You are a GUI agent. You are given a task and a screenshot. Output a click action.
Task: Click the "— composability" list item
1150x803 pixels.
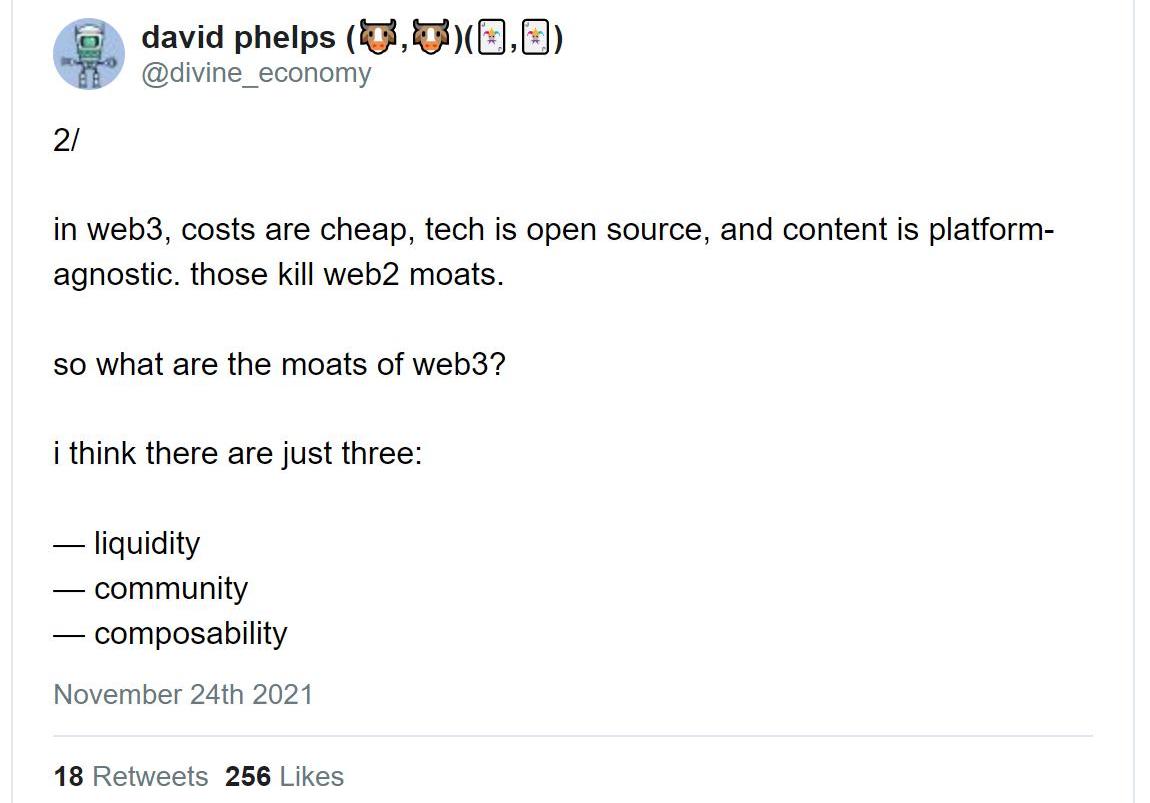(170, 634)
